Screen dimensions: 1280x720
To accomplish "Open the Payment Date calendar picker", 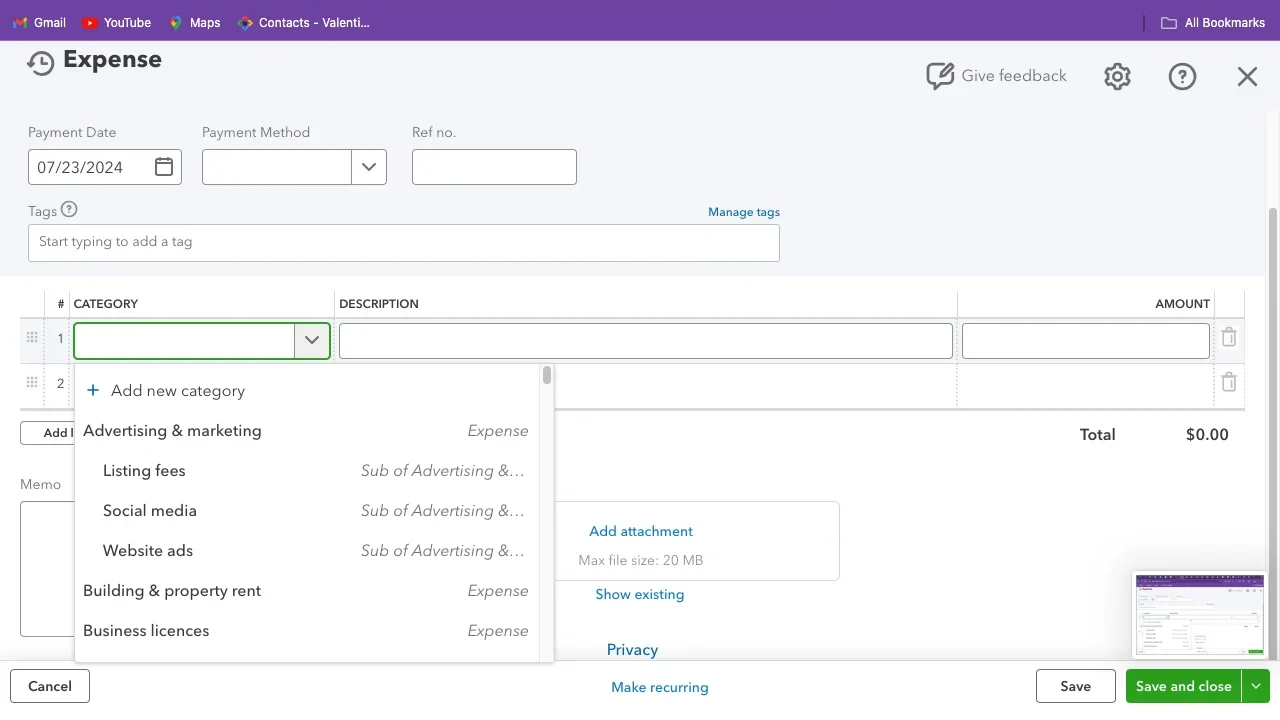I will pos(163,166).
